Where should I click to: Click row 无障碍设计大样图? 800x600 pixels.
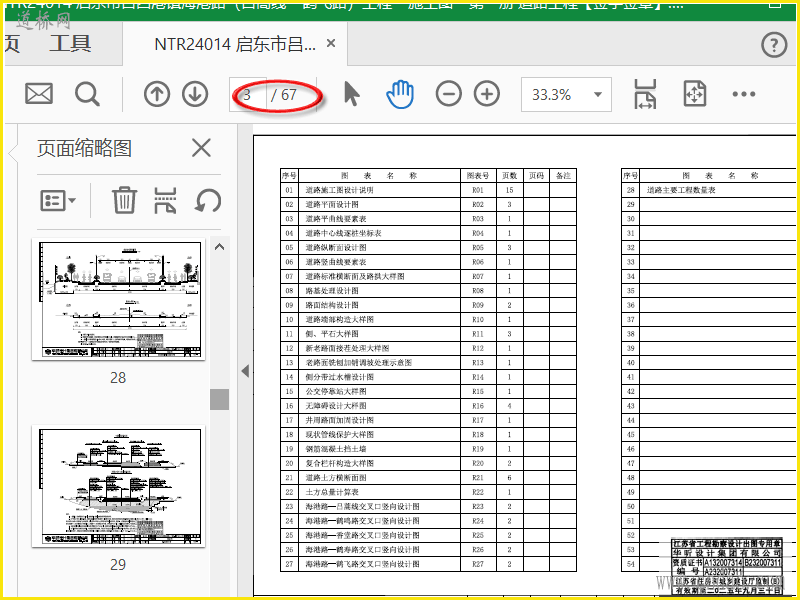(429, 406)
